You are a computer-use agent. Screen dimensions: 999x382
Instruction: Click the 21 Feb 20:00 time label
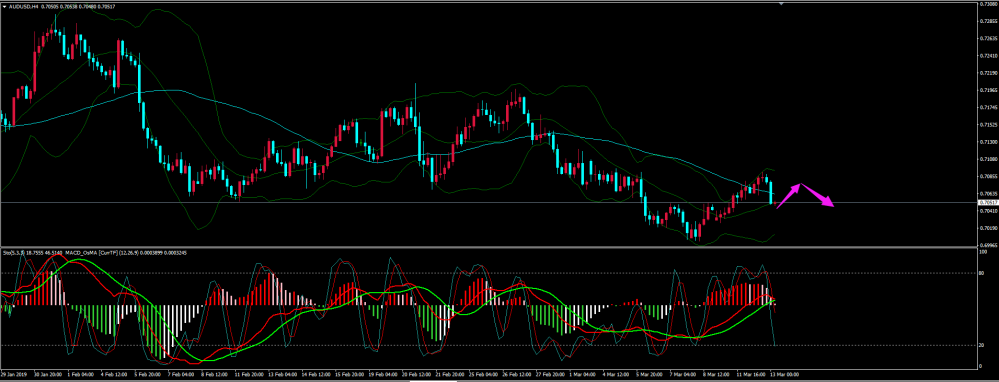point(450,374)
